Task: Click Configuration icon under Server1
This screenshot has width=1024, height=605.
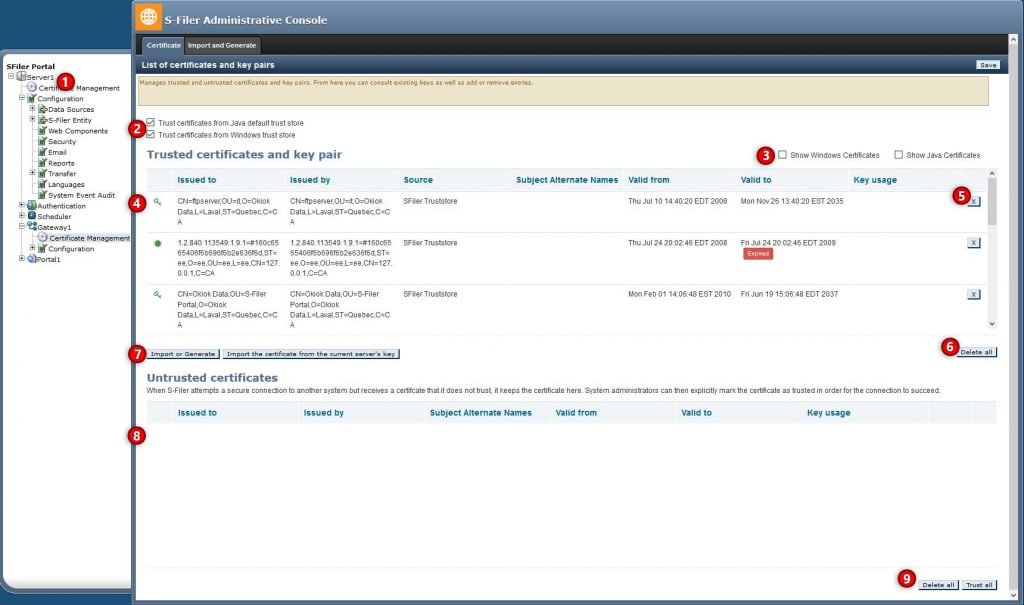Action: click(x=31, y=98)
